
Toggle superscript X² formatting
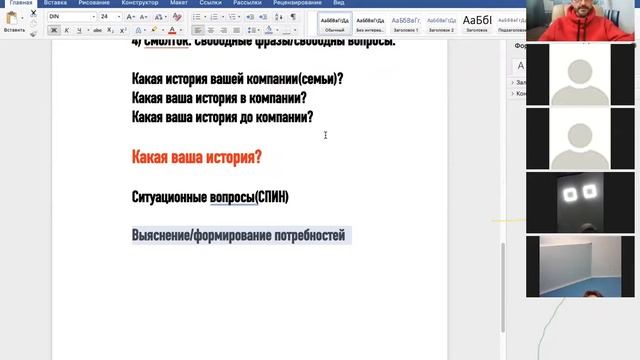[x=123, y=30]
